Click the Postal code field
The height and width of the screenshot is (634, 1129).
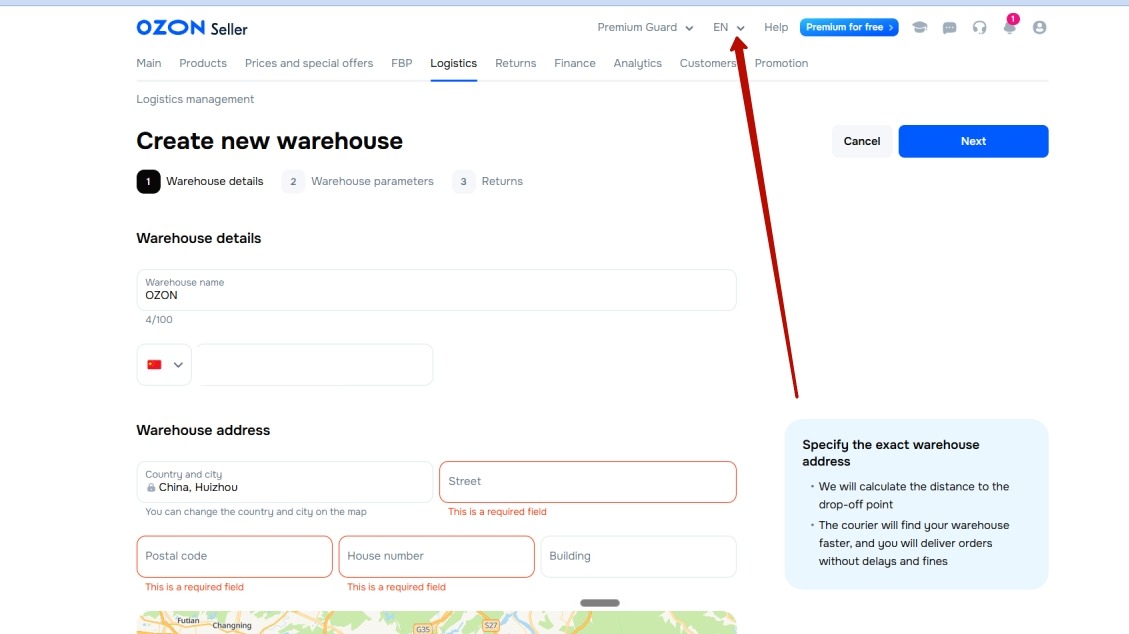coord(235,556)
